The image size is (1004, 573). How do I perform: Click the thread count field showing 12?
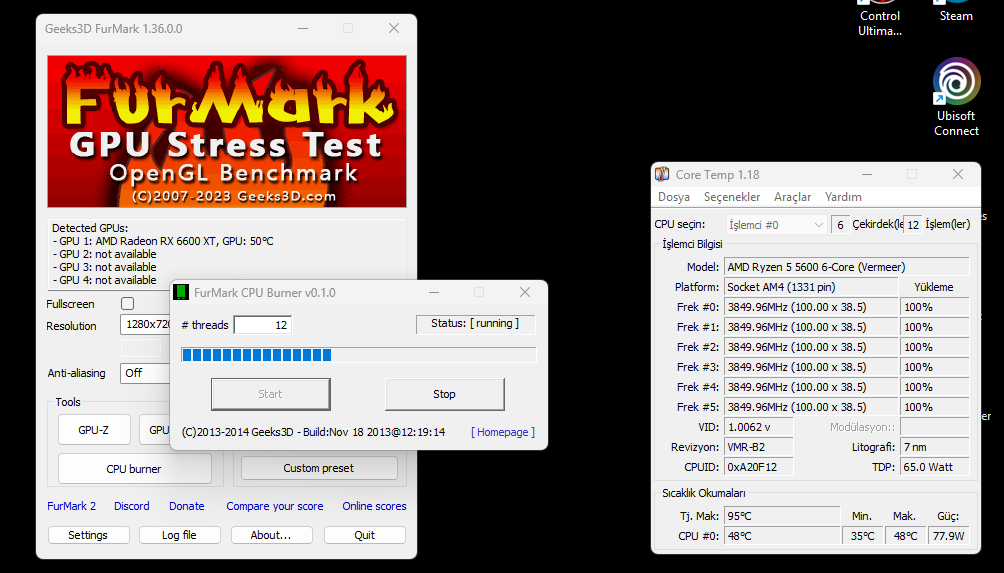(913, 225)
